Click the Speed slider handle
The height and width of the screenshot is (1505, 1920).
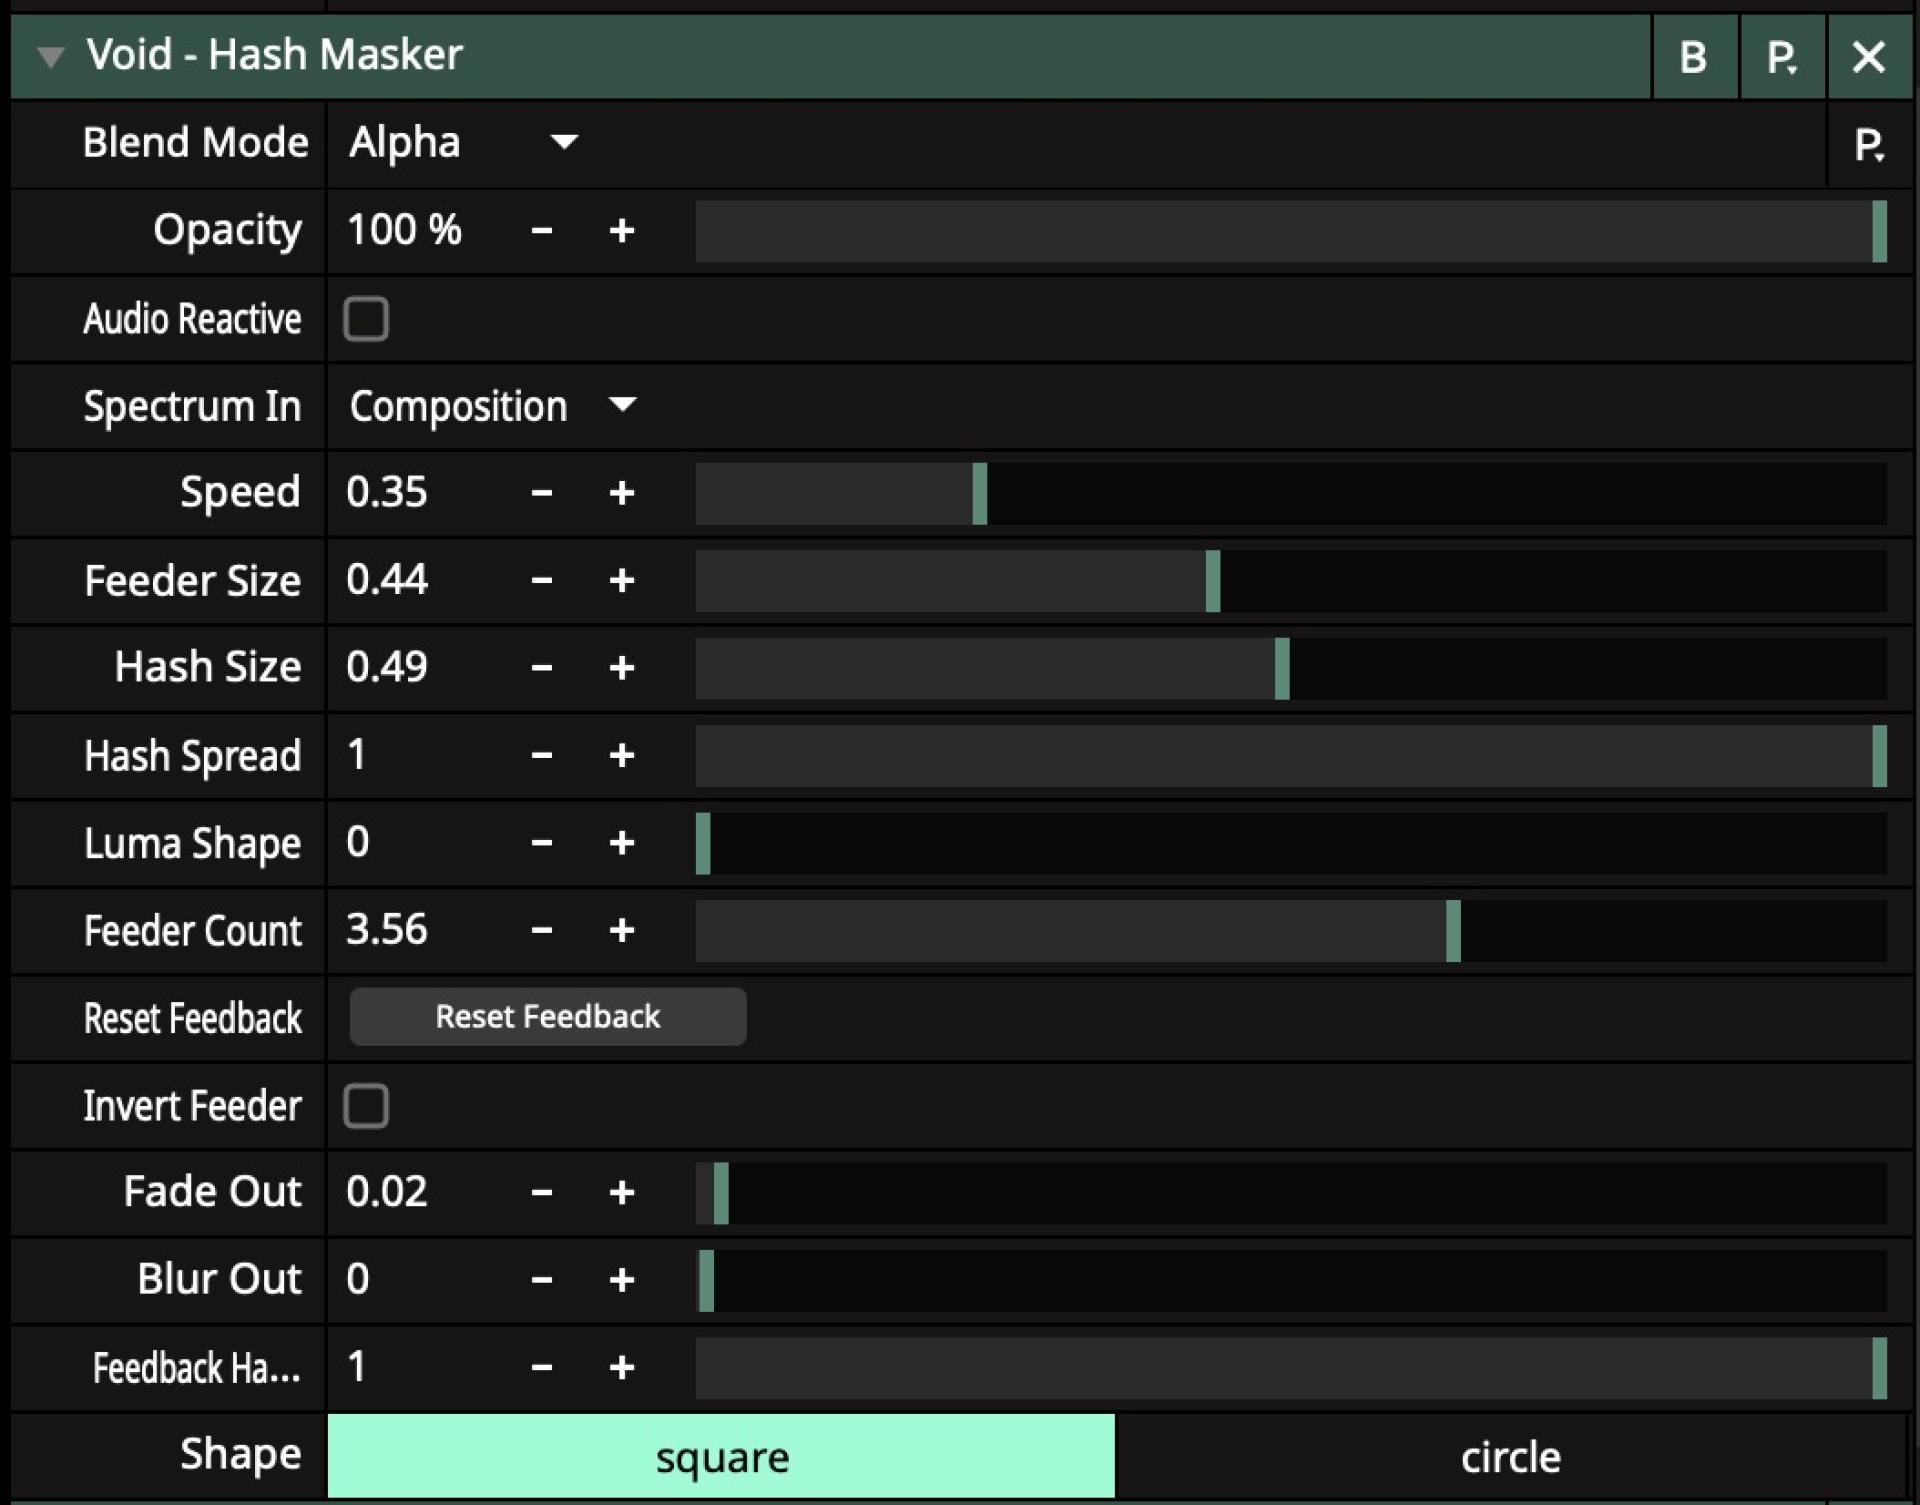point(980,493)
